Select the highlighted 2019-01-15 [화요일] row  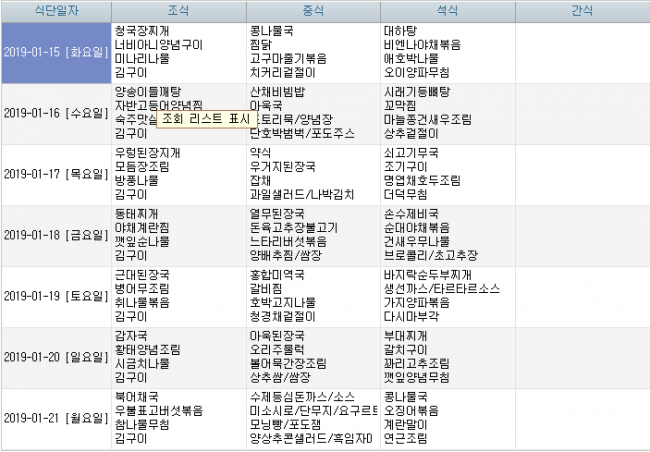pyautogui.click(x=55, y=52)
